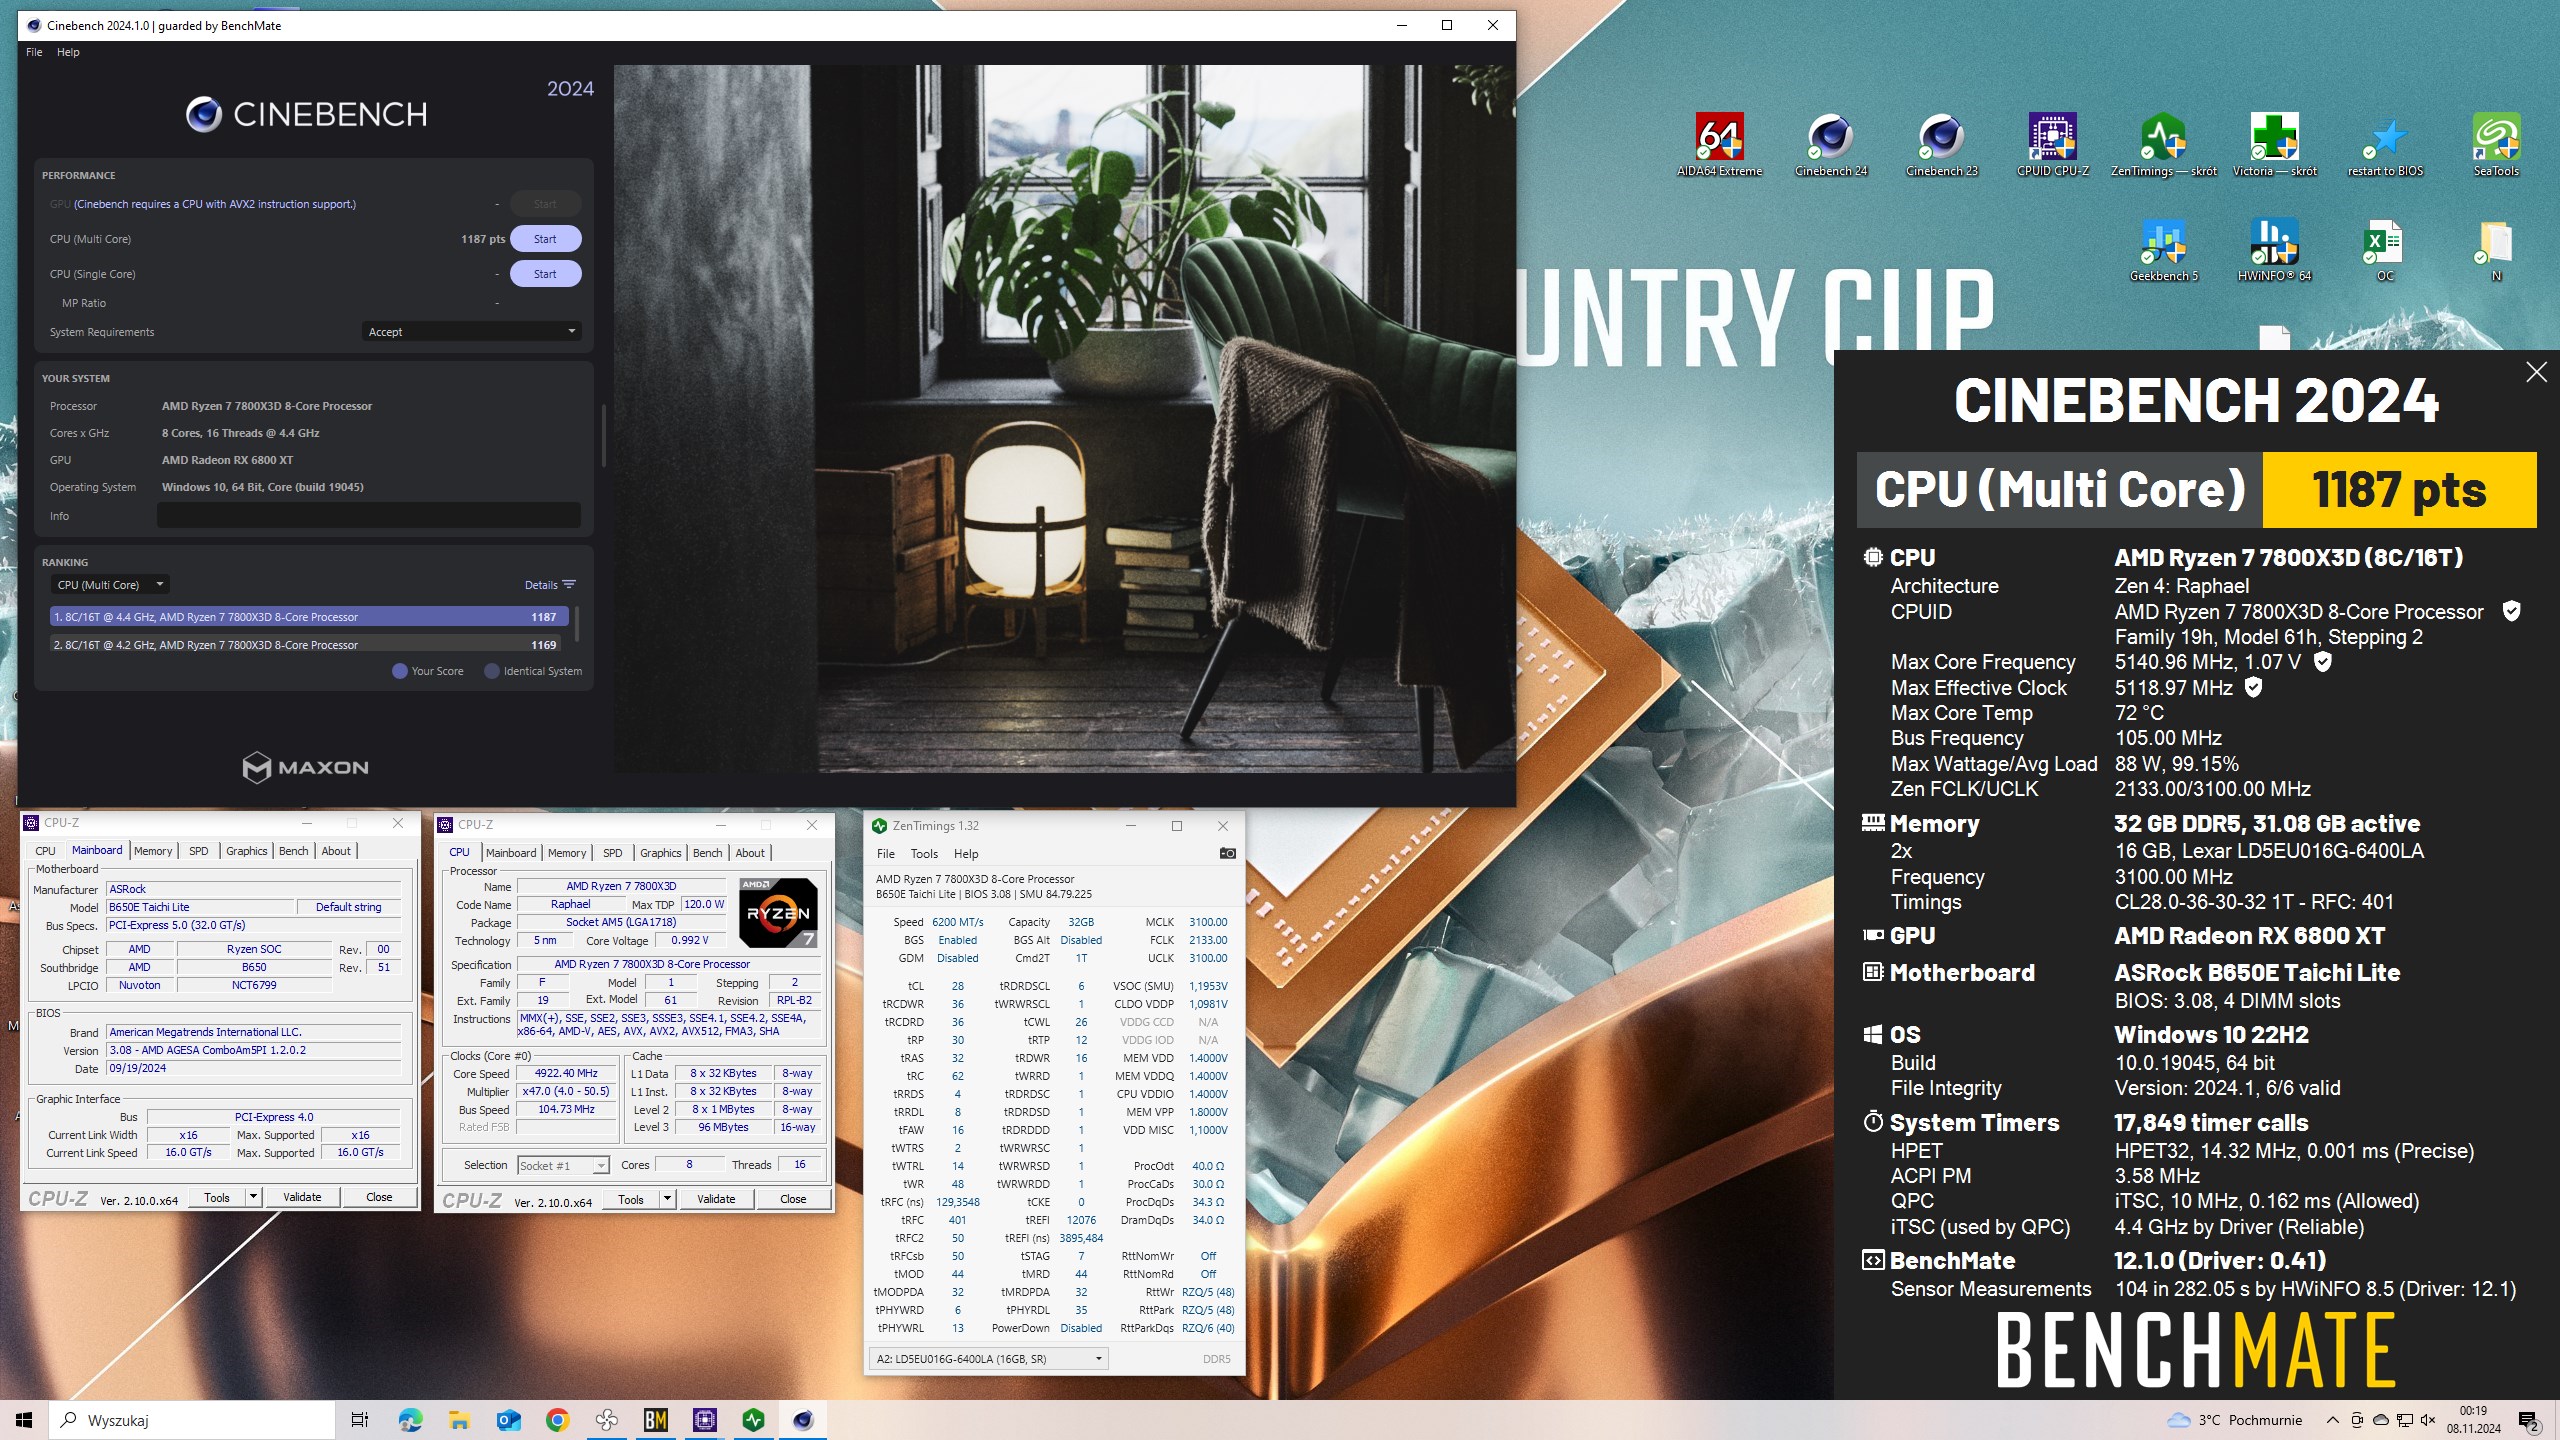The height and width of the screenshot is (1440, 2560).
Task: Open the Windows Start menu
Action: point(24,1420)
